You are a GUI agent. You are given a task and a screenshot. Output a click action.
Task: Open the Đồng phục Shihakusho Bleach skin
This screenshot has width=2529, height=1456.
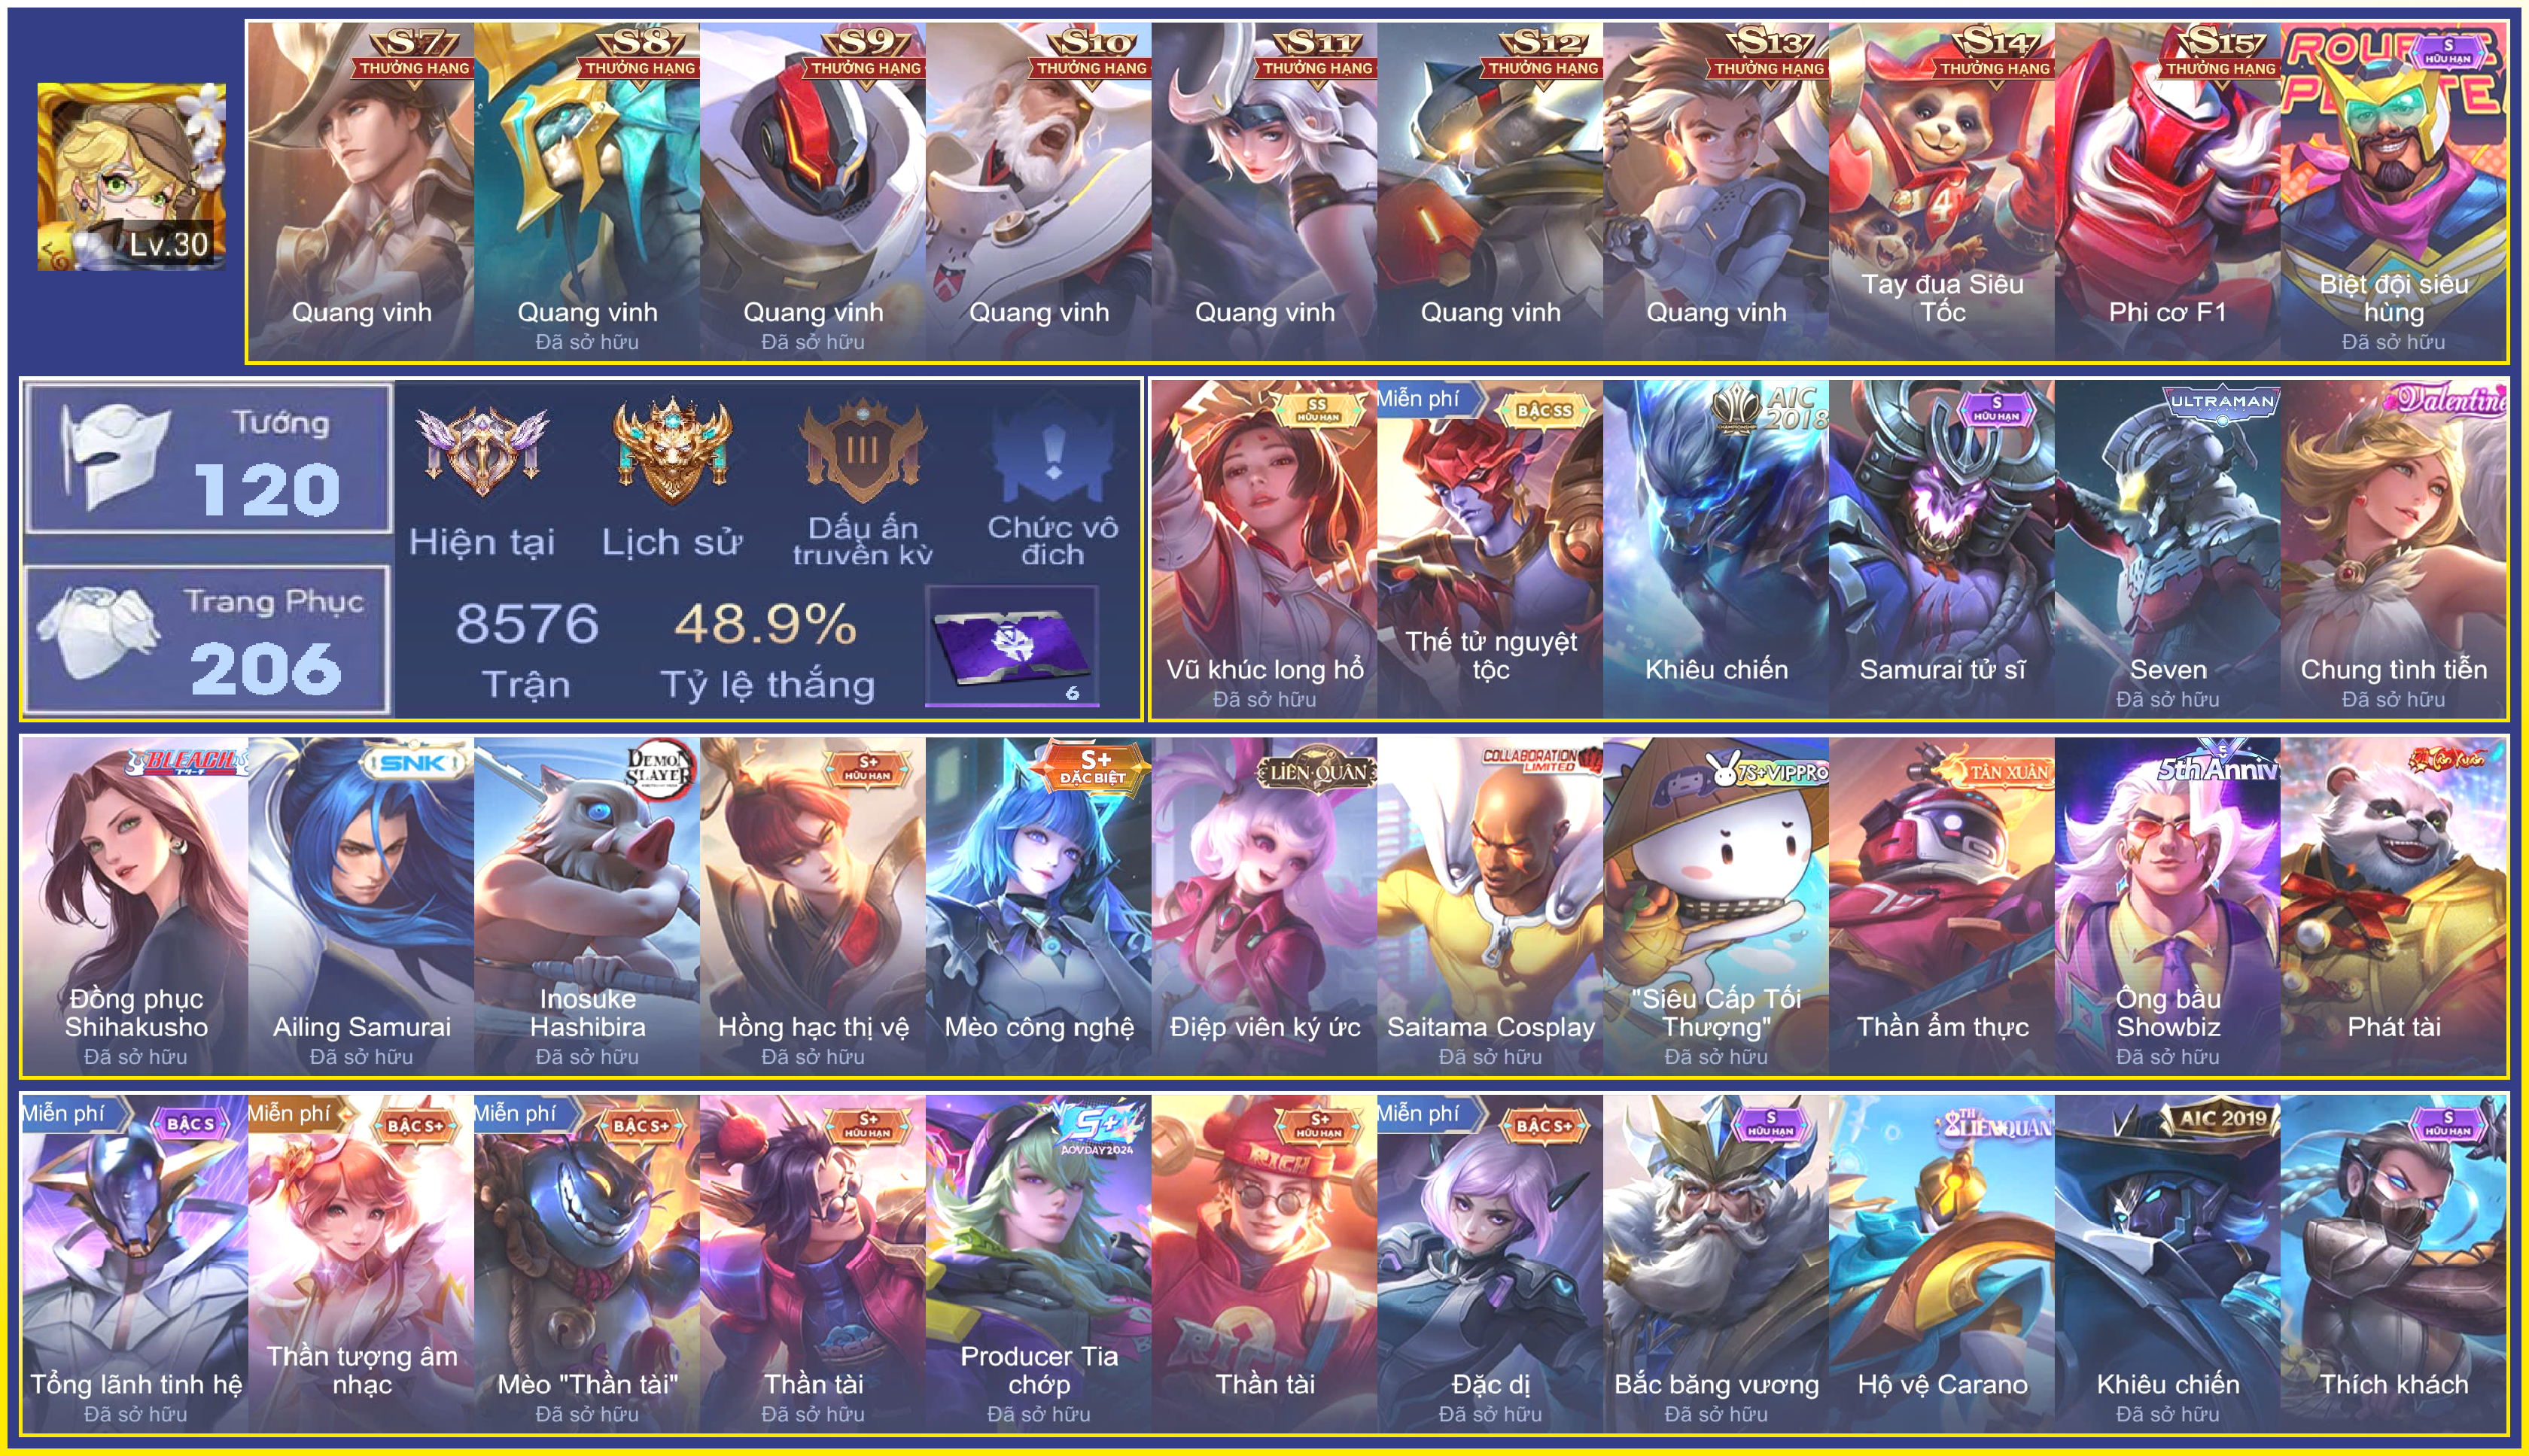click(x=135, y=906)
